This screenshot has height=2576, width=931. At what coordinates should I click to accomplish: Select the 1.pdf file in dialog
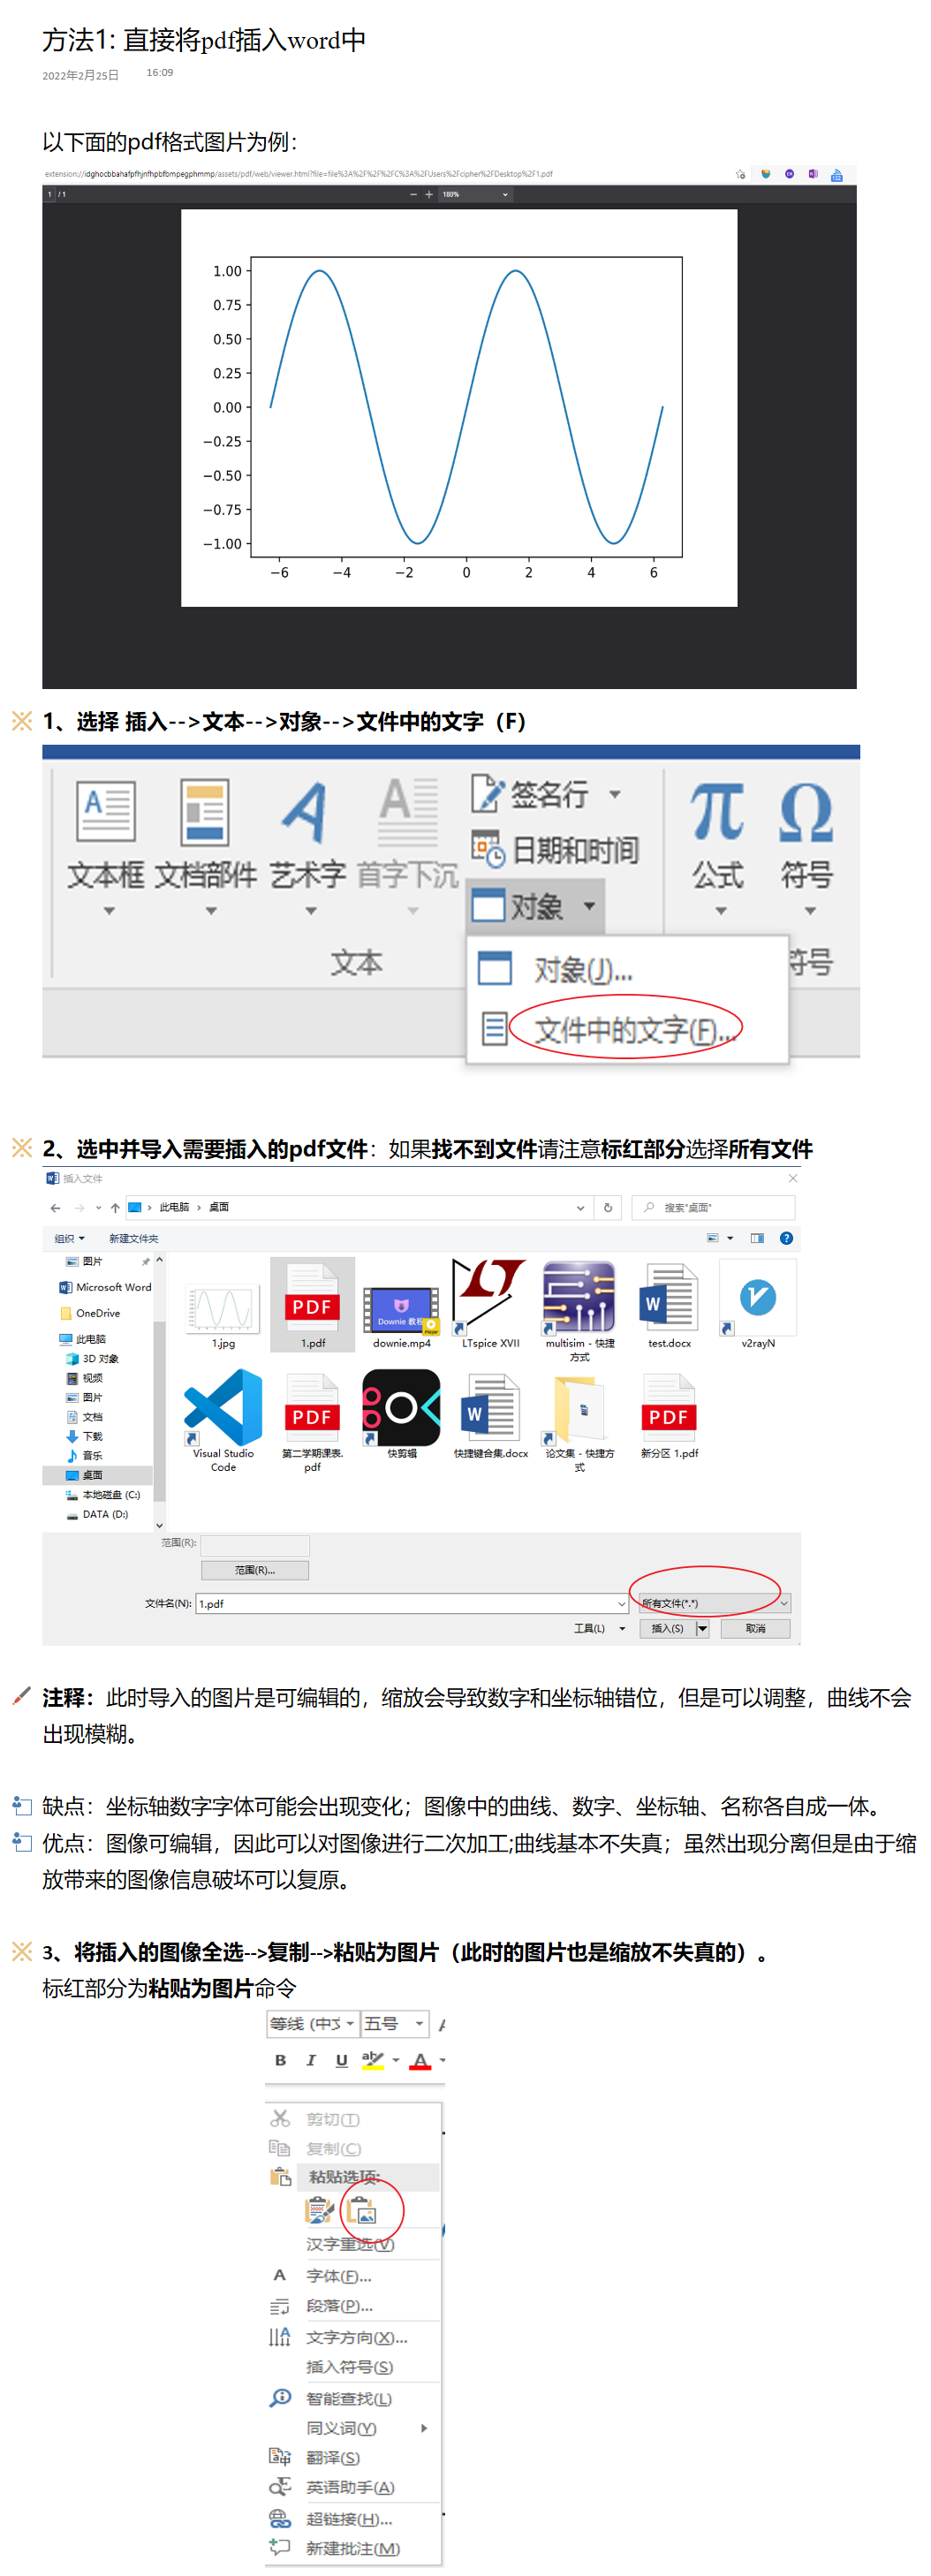[x=313, y=1305]
